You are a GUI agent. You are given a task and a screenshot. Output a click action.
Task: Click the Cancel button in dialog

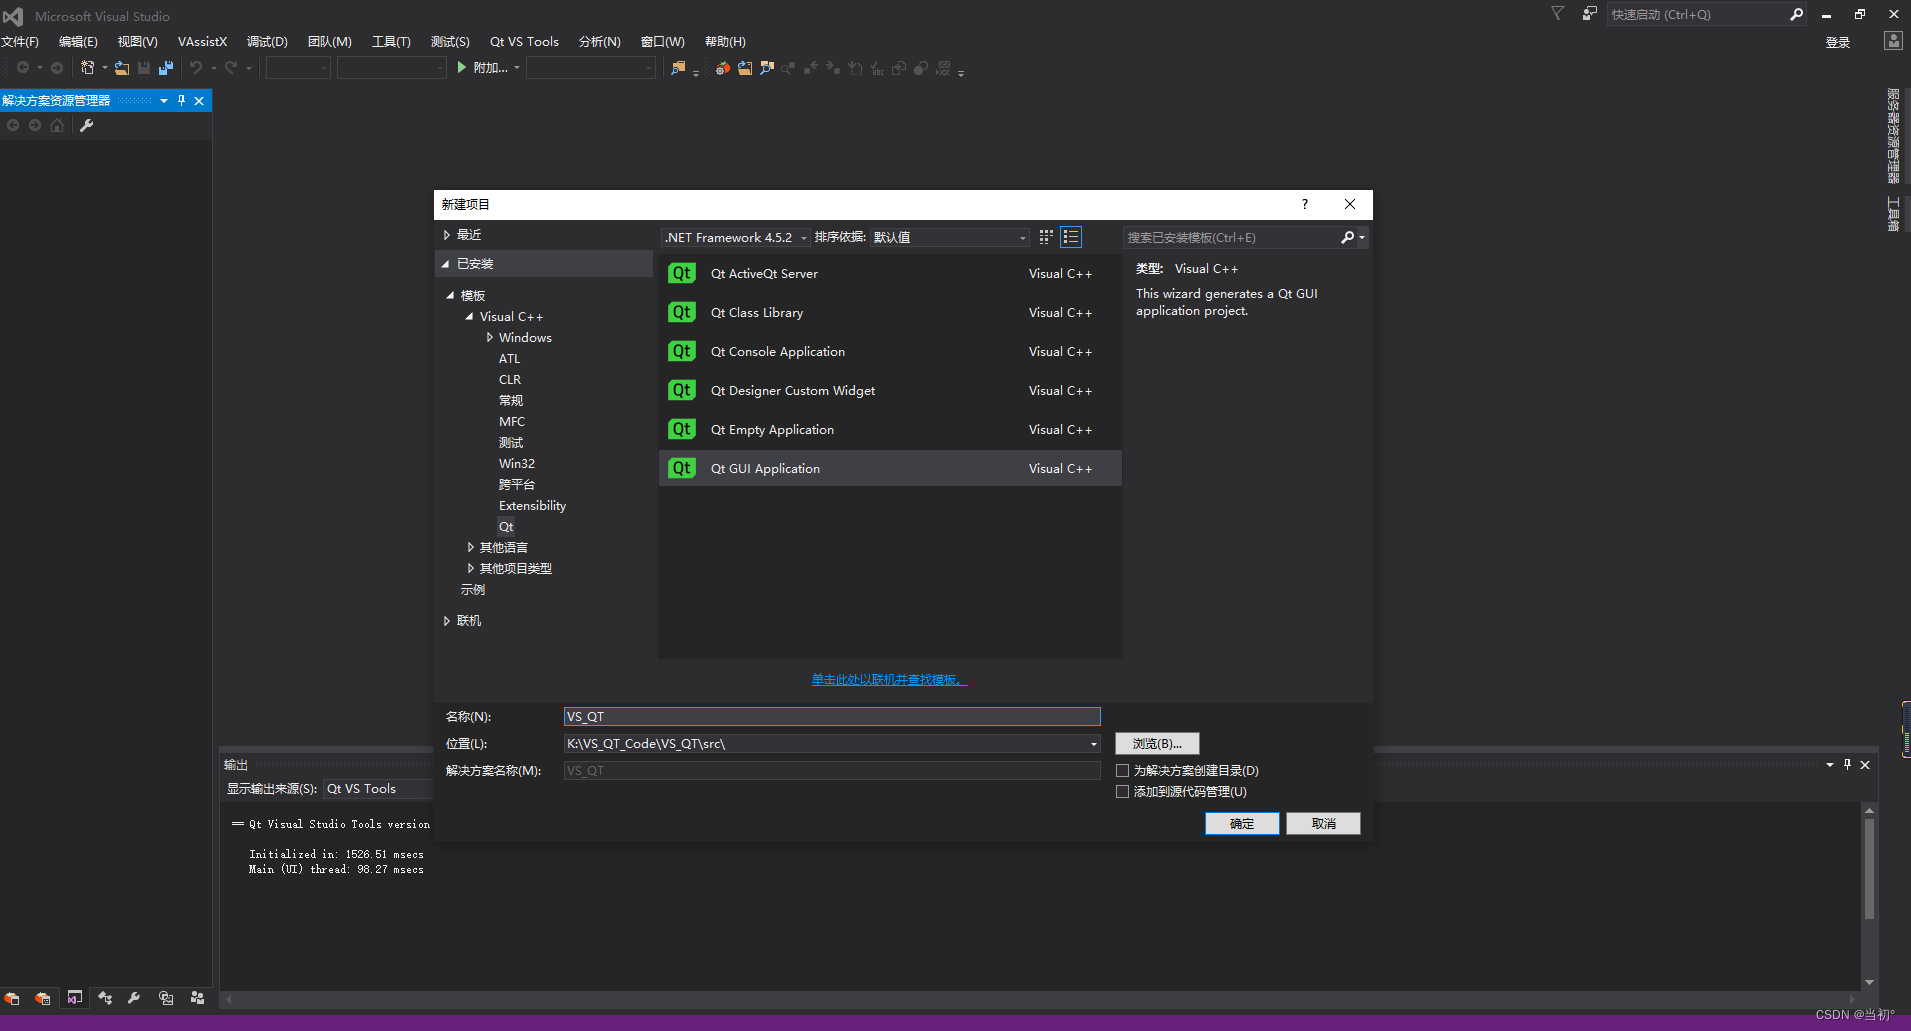tap(1323, 823)
